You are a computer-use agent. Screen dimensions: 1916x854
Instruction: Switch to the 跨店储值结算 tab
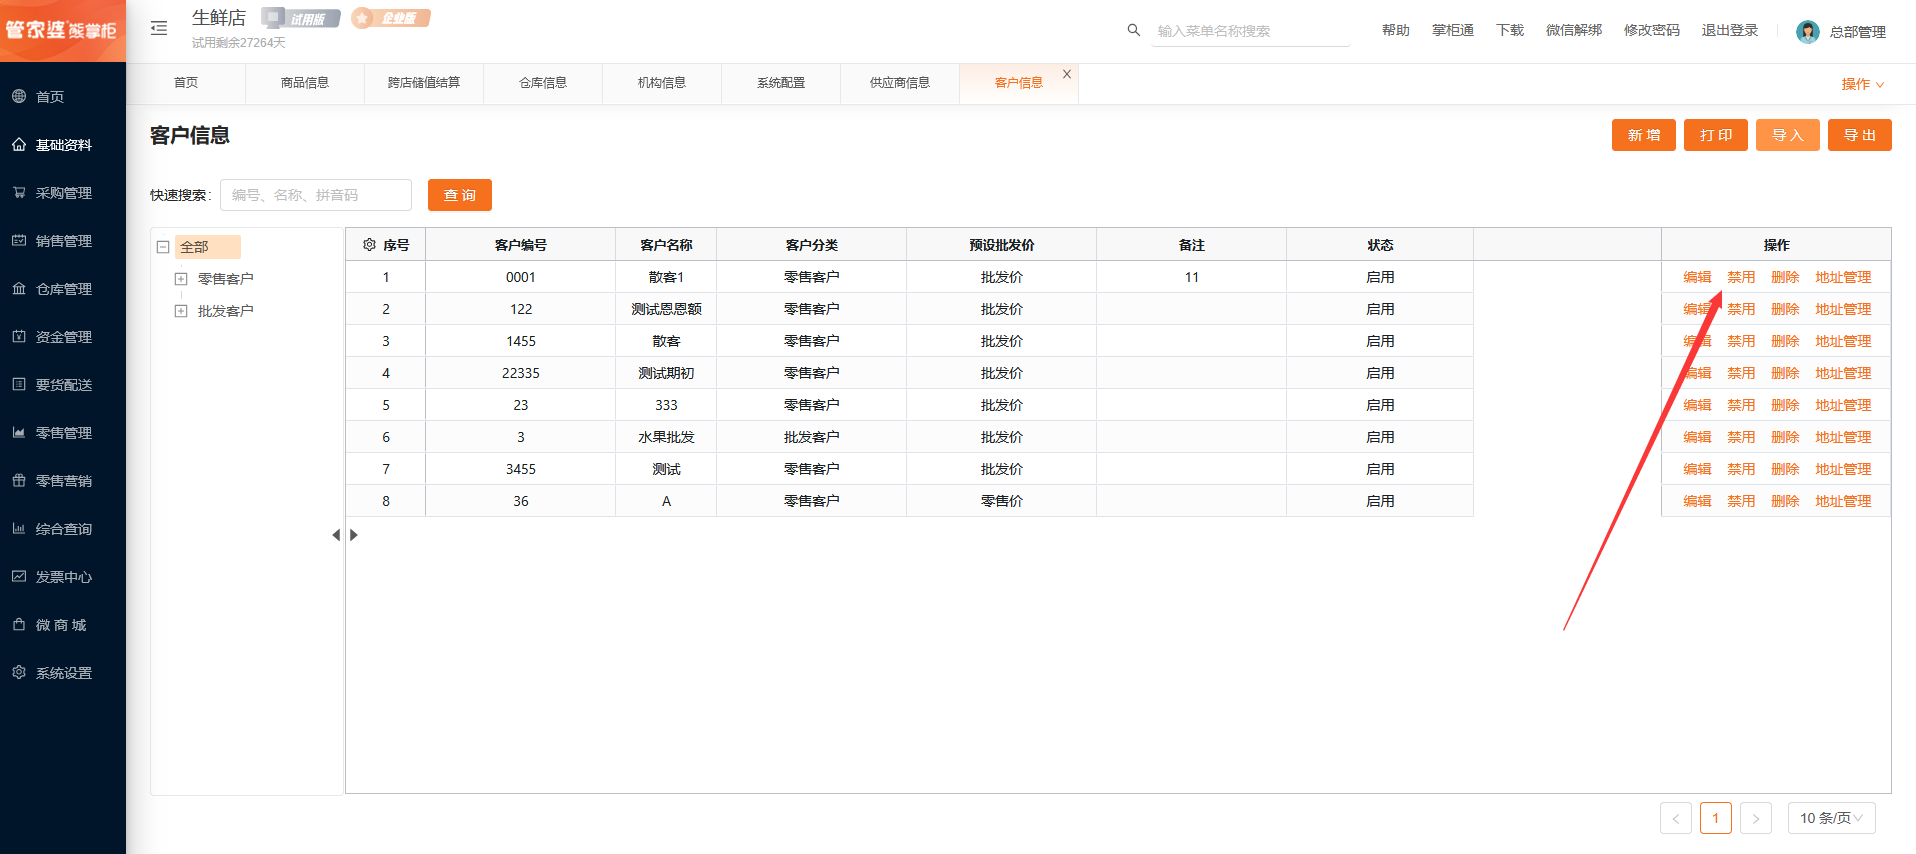[424, 83]
